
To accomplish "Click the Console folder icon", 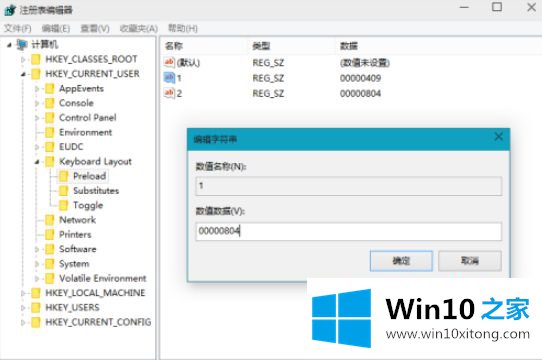I will (50, 103).
